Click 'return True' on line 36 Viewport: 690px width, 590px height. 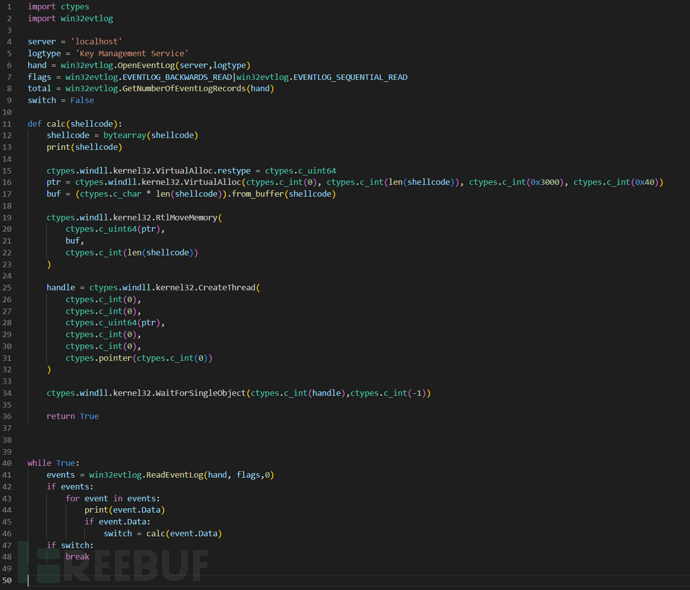tap(73, 416)
